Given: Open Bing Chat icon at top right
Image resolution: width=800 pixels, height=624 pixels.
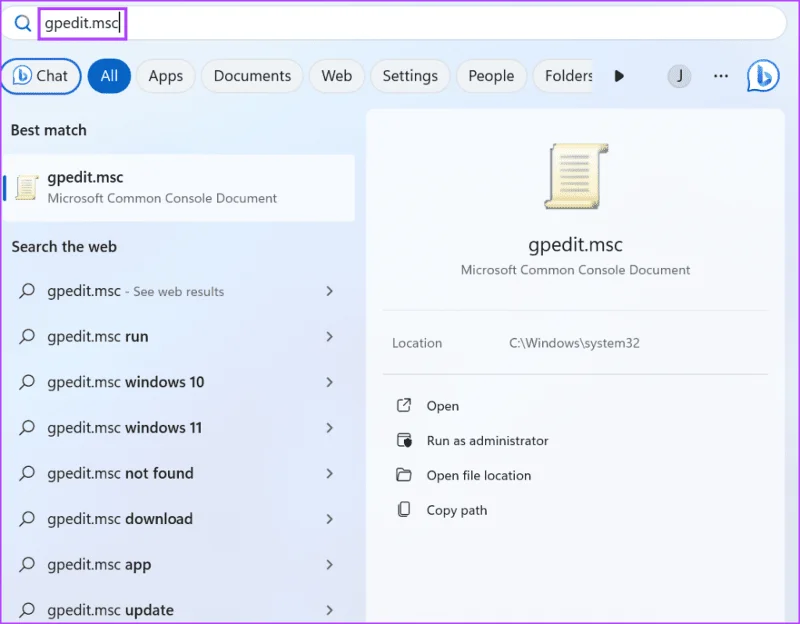Looking at the screenshot, I should (763, 76).
